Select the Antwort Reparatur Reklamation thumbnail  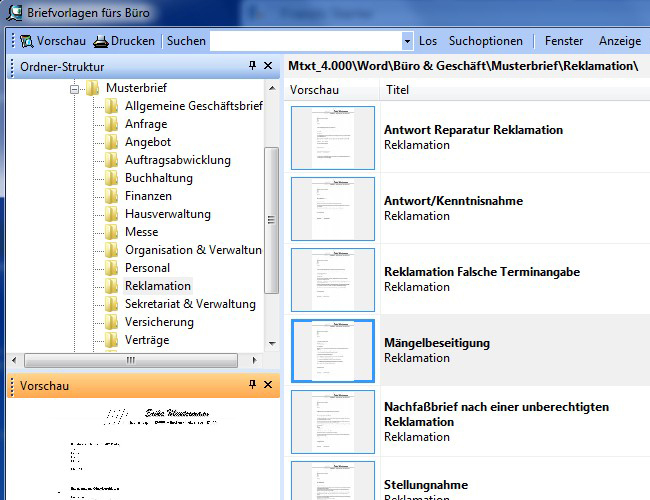(x=332, y=138)
